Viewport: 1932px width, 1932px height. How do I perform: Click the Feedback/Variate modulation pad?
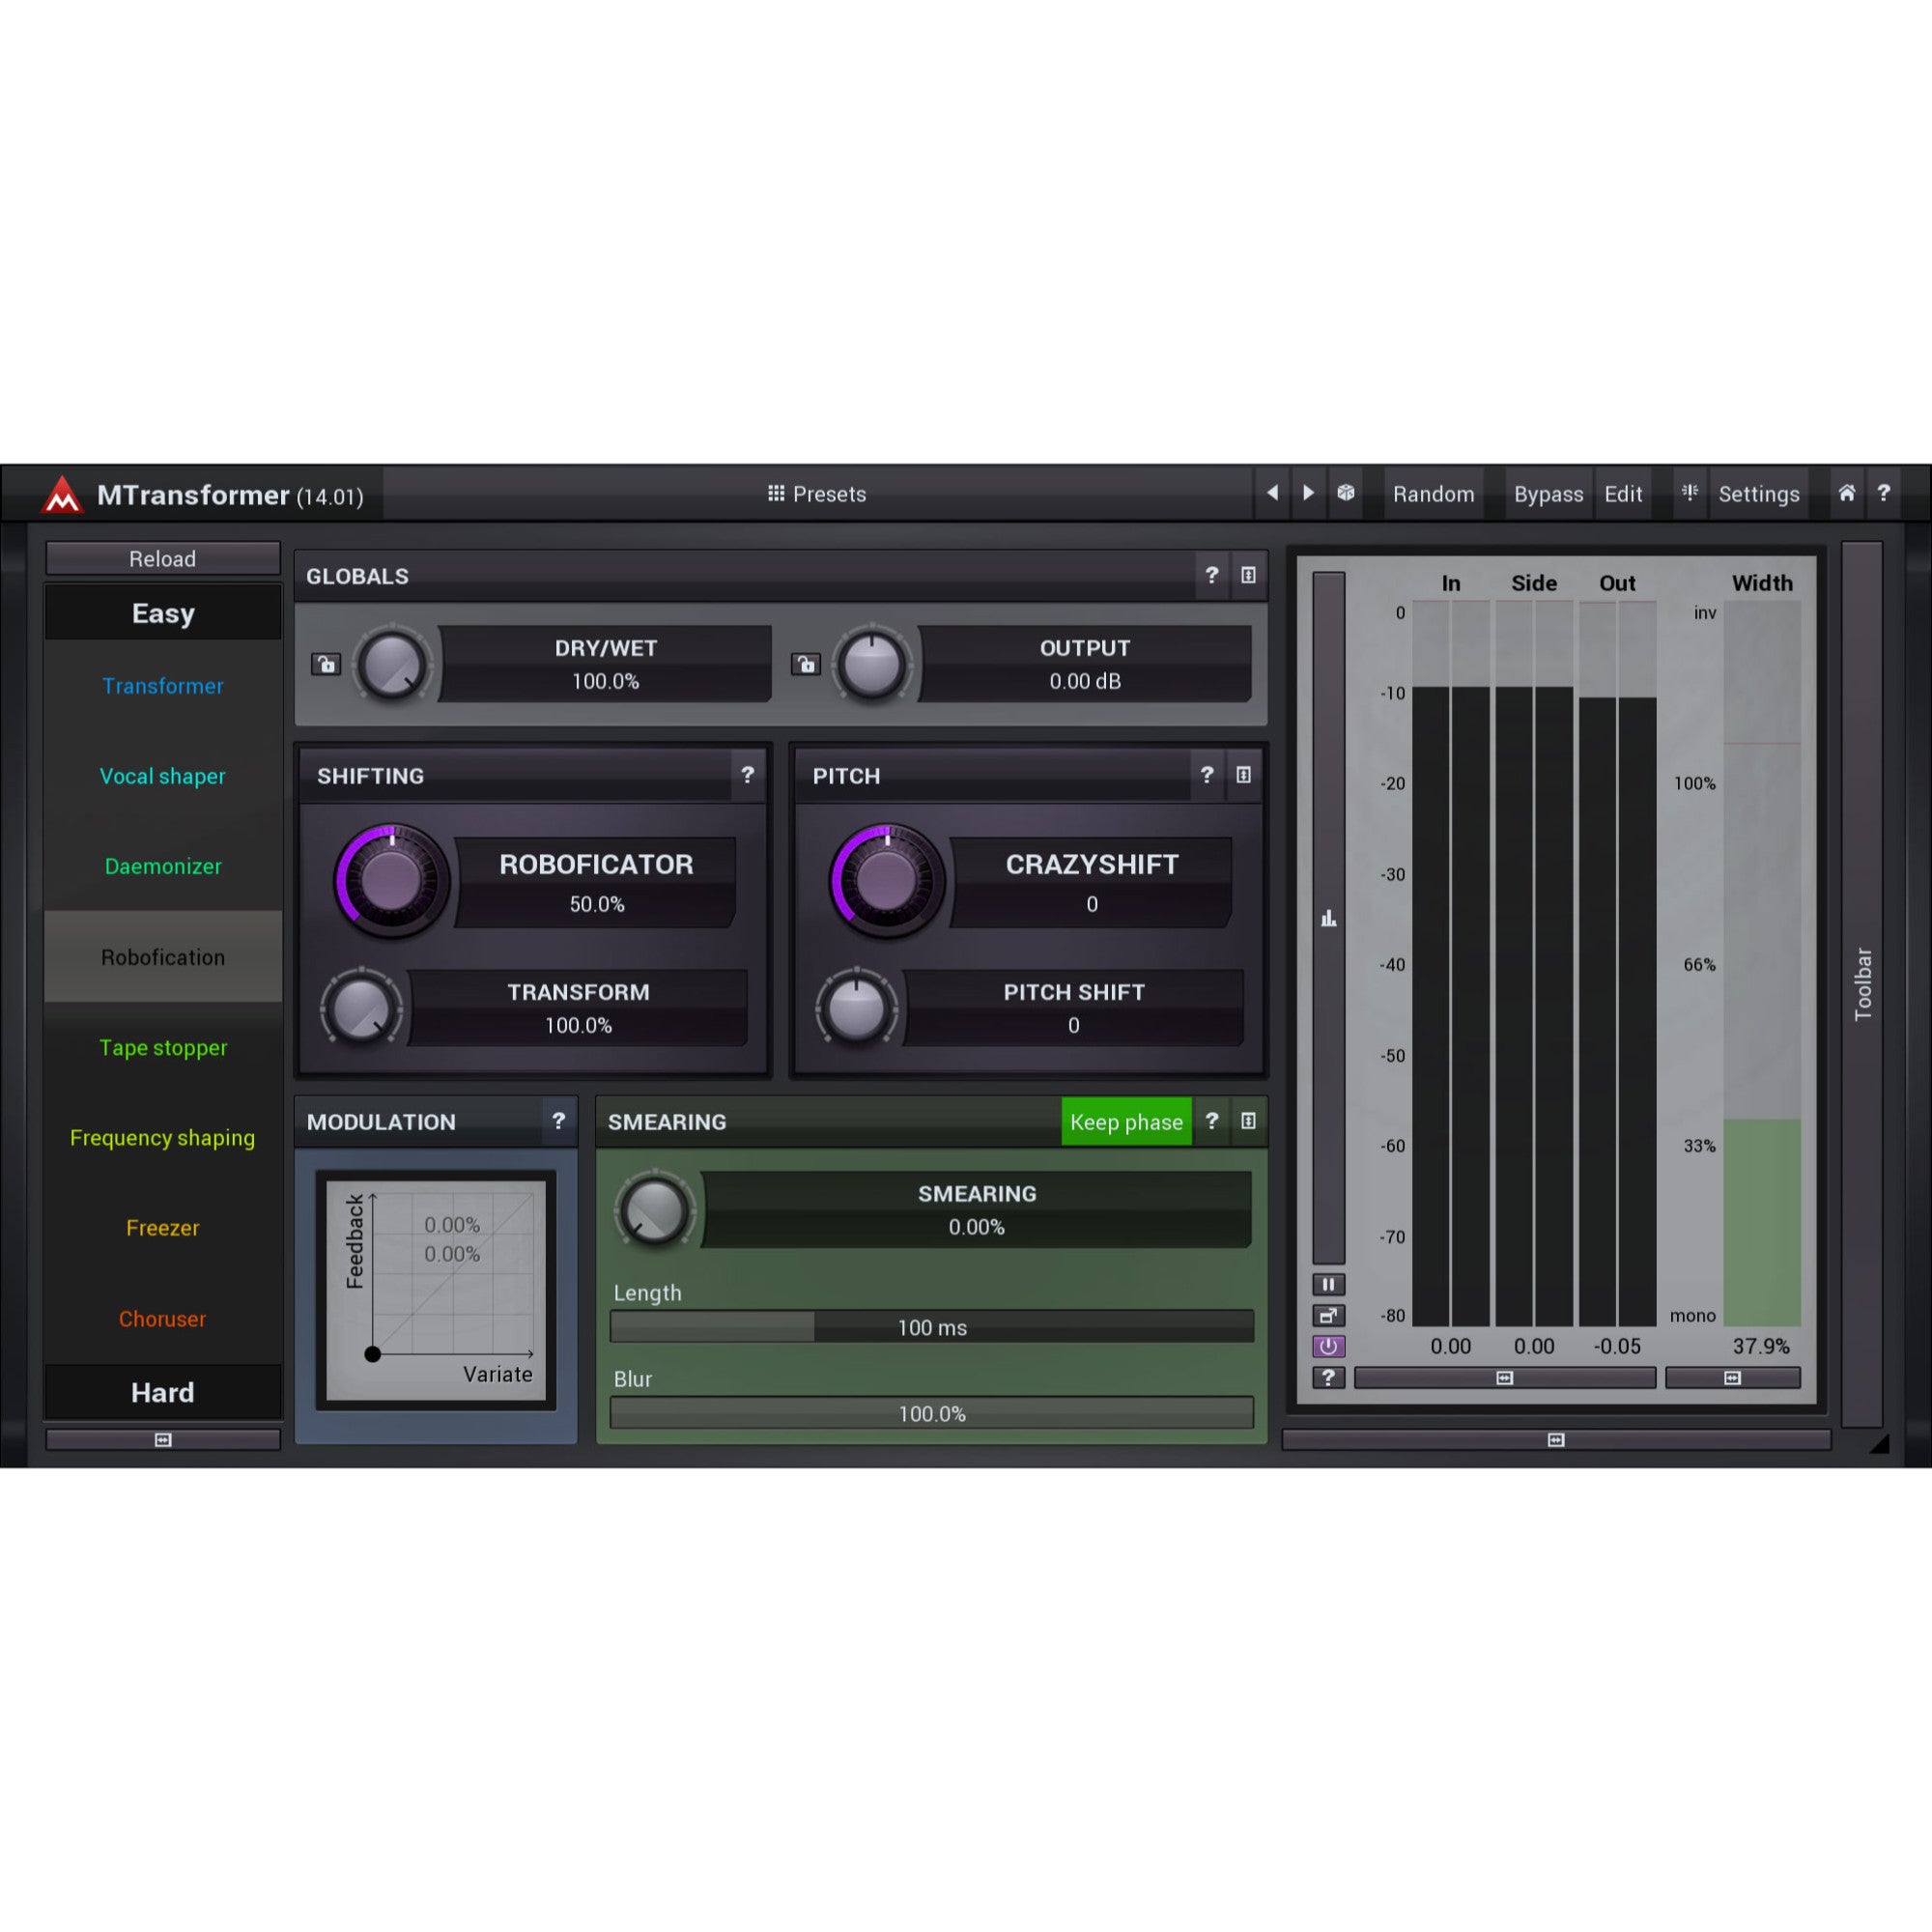tap(436, 1290)
